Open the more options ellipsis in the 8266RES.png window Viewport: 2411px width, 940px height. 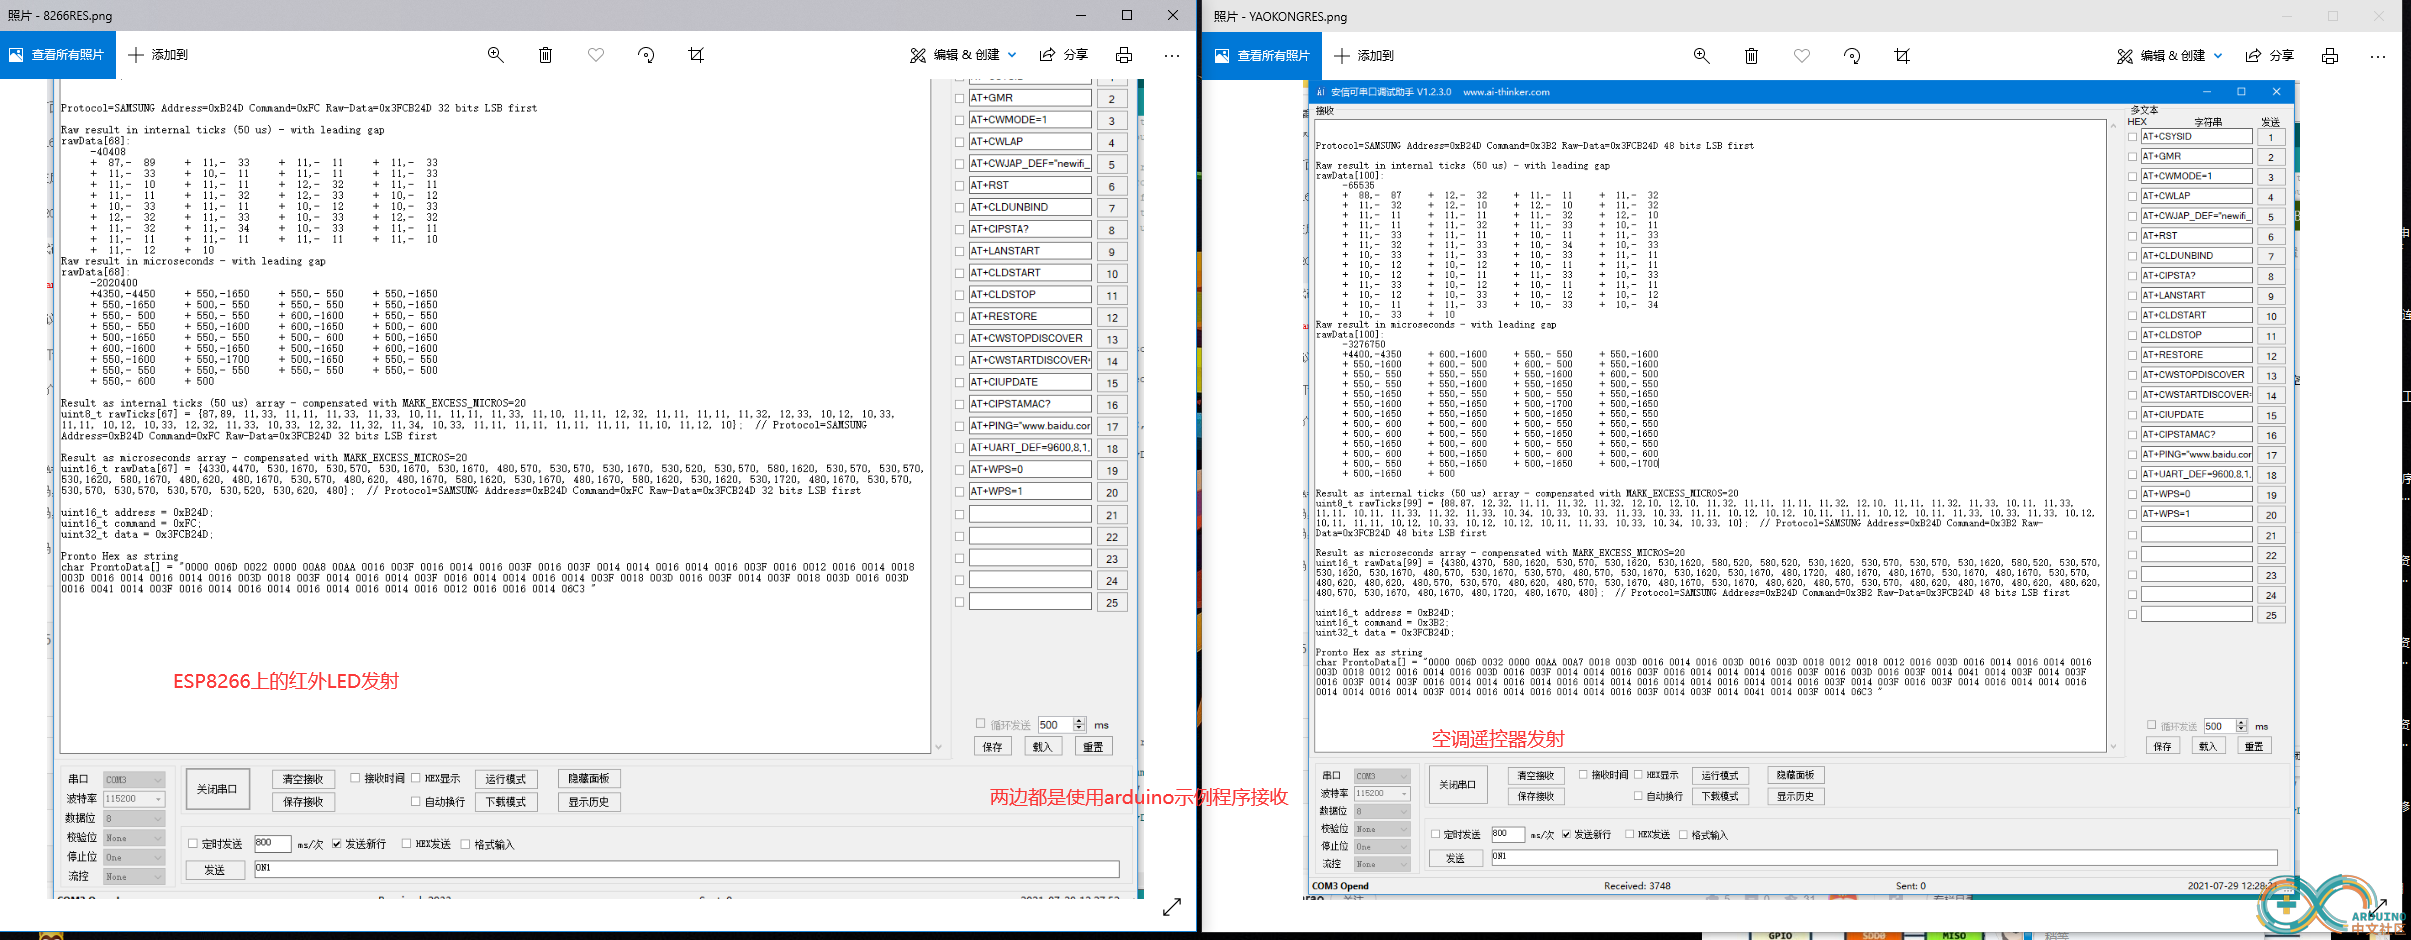click(1172, 55)
